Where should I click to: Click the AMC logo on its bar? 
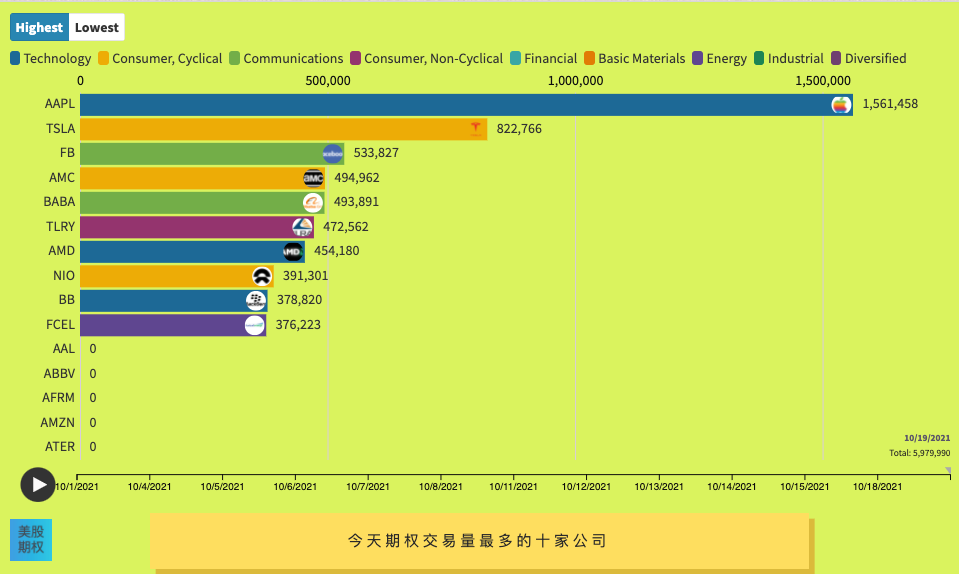(313, 178)
